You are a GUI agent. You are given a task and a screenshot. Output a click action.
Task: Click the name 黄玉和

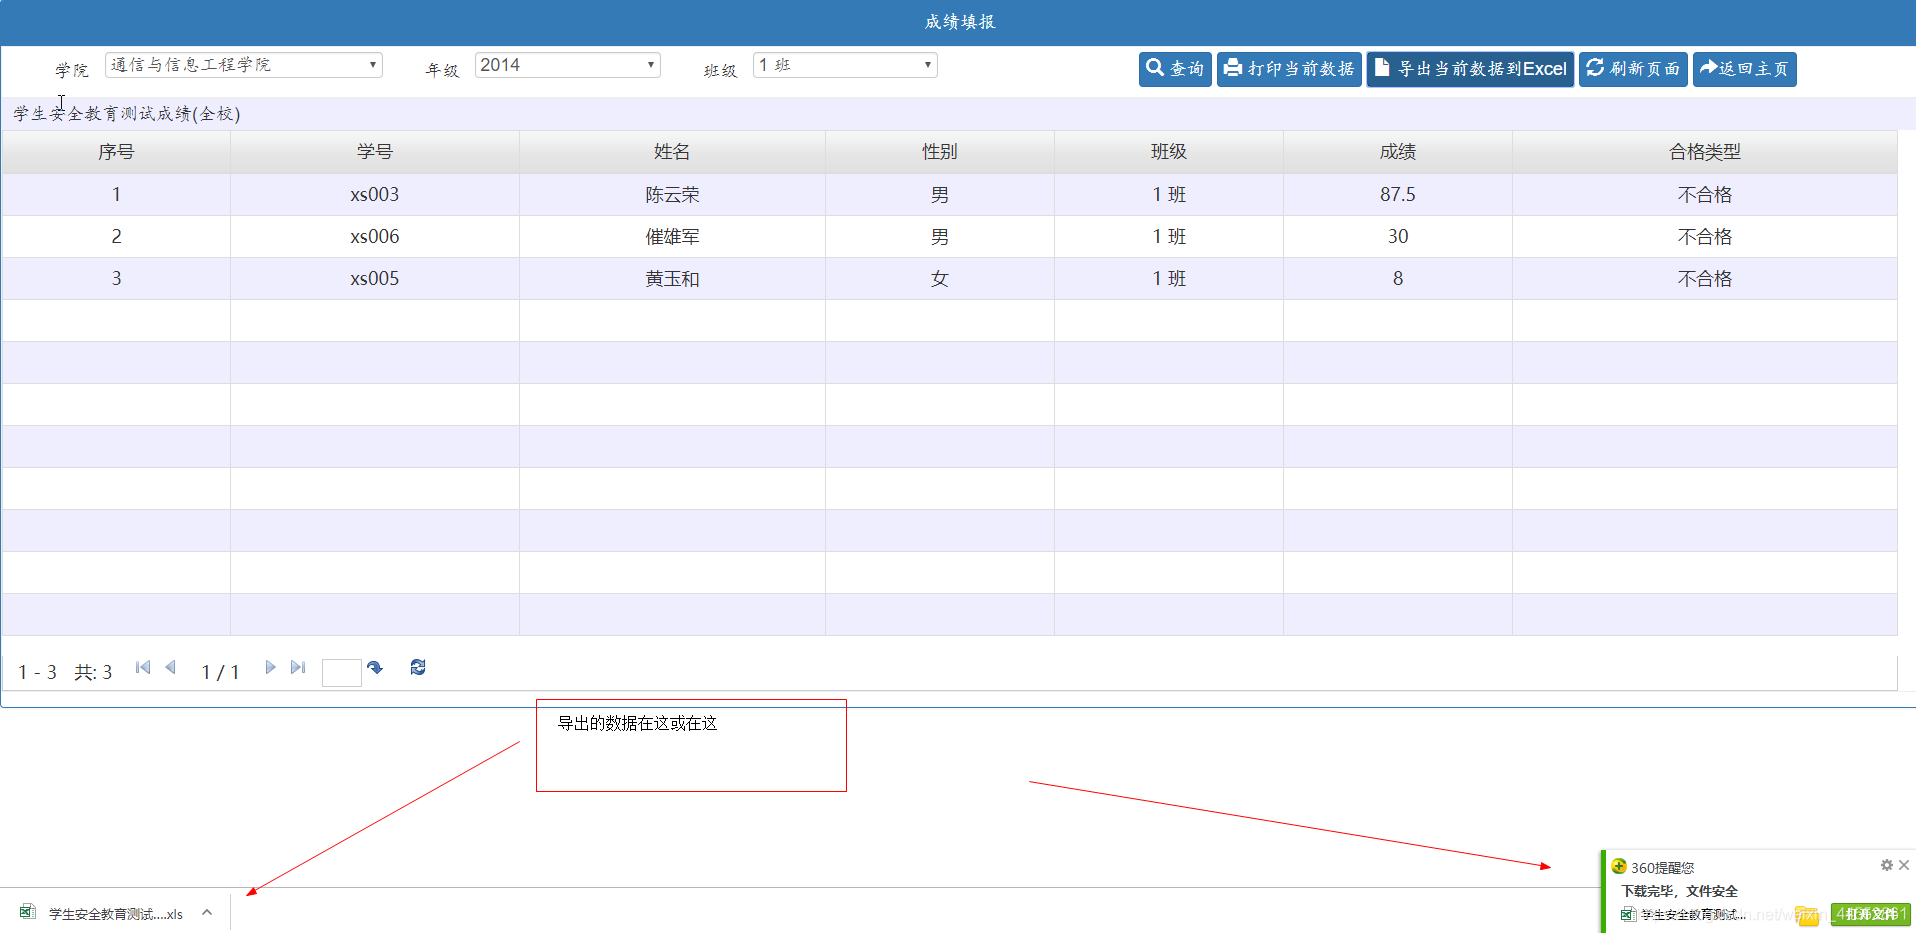672,279
